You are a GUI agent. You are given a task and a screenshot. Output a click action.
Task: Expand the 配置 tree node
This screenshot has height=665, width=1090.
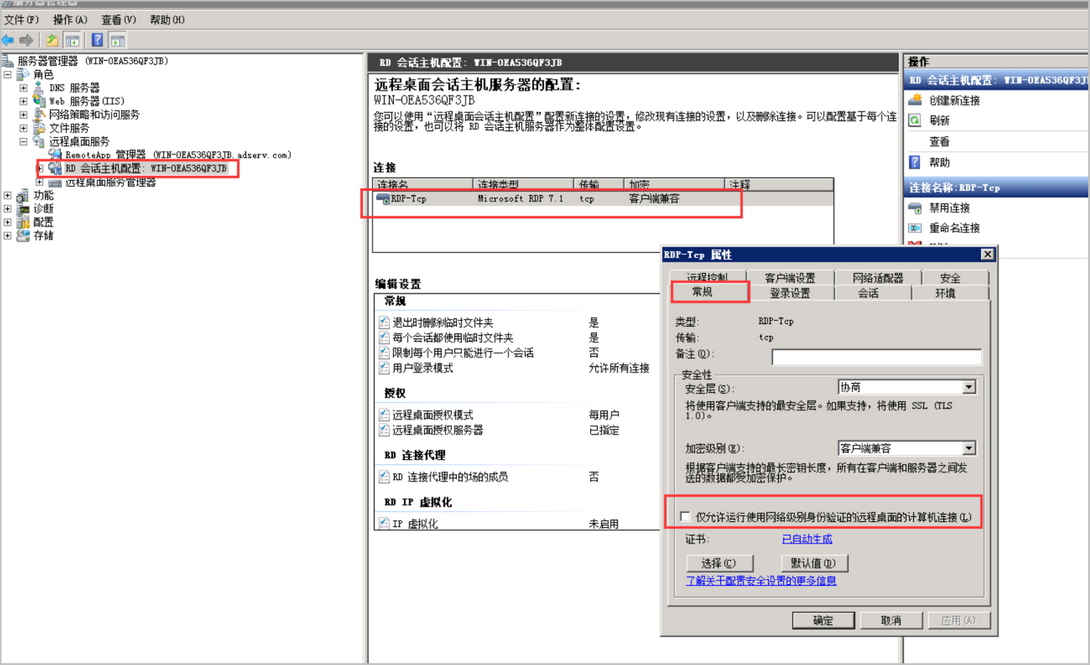pyautogui.click(x=8, y=222)
